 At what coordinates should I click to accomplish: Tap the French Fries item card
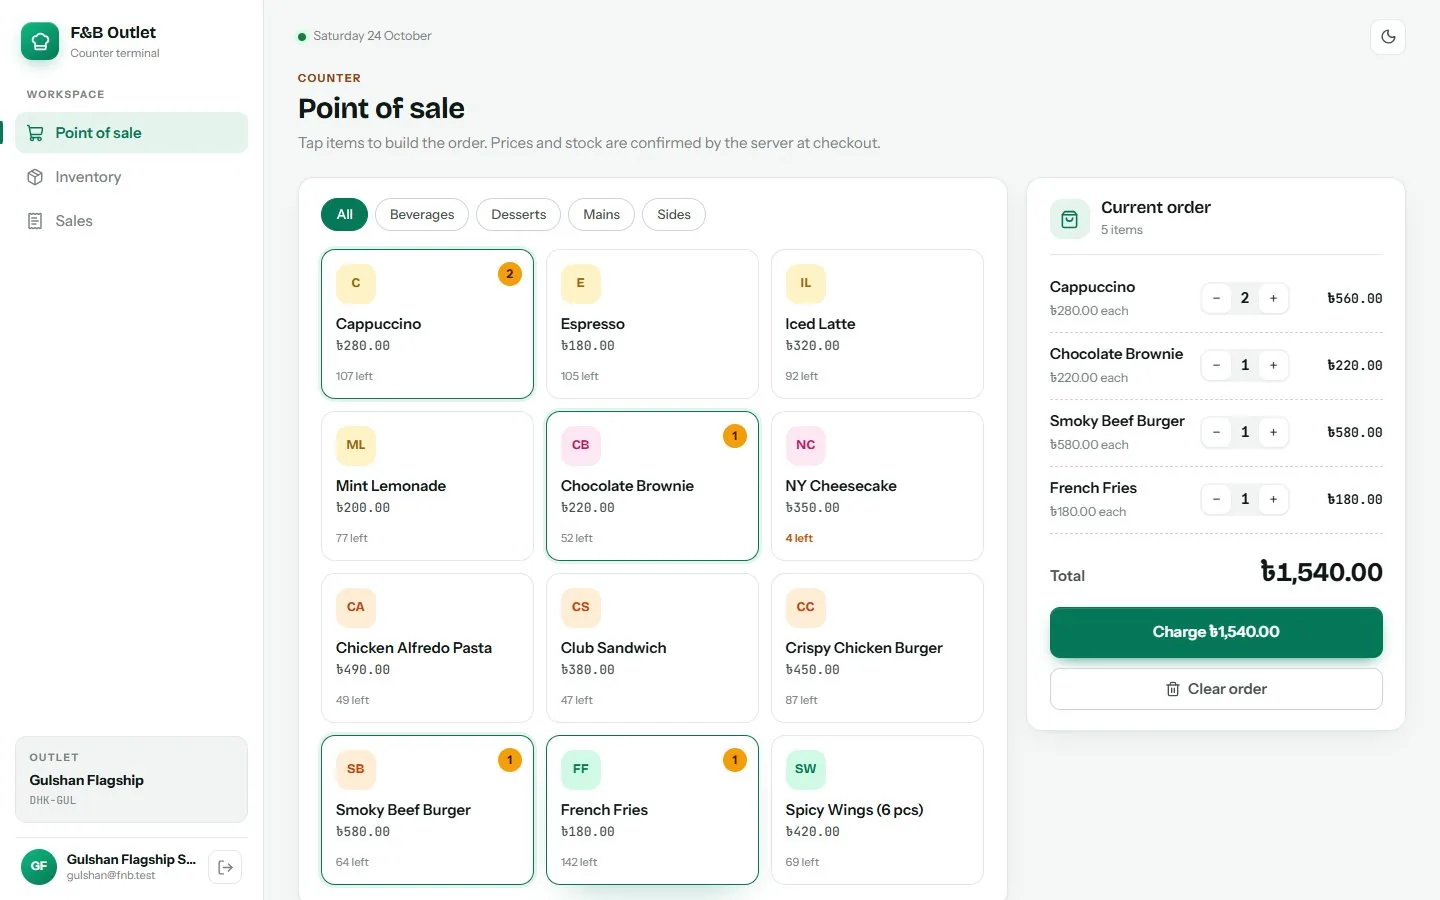pos(652,810)
